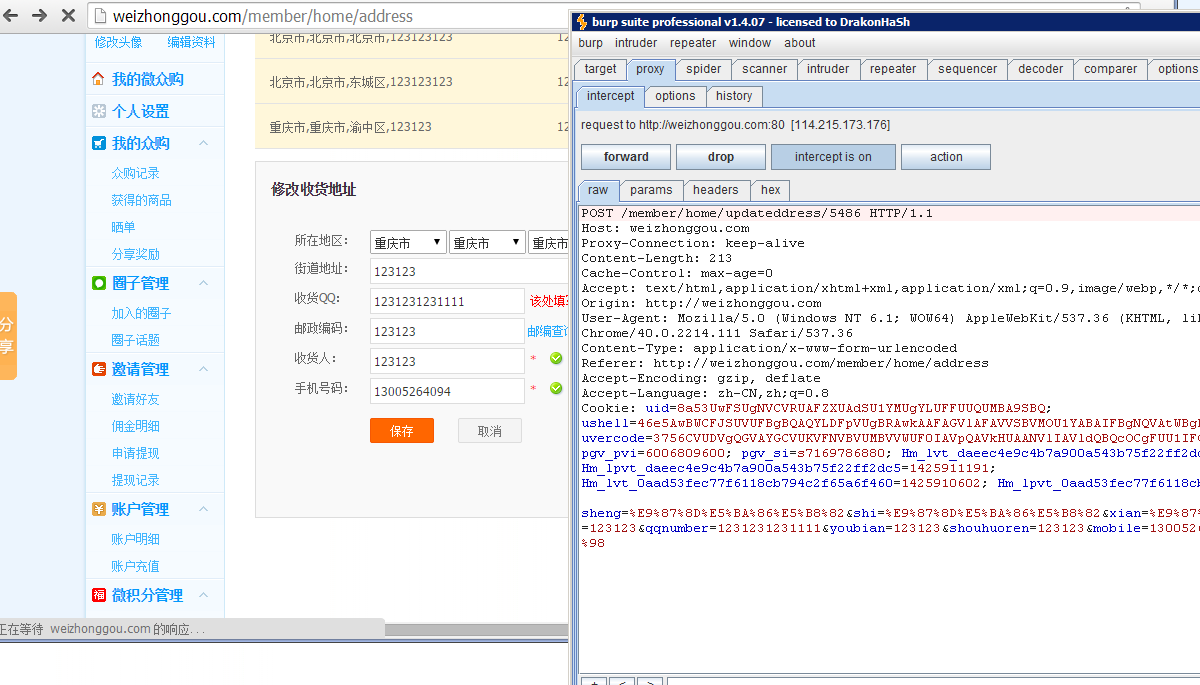Open 编辑资料 link
This screenshot has width=1200, height=685.
(191, 42)
